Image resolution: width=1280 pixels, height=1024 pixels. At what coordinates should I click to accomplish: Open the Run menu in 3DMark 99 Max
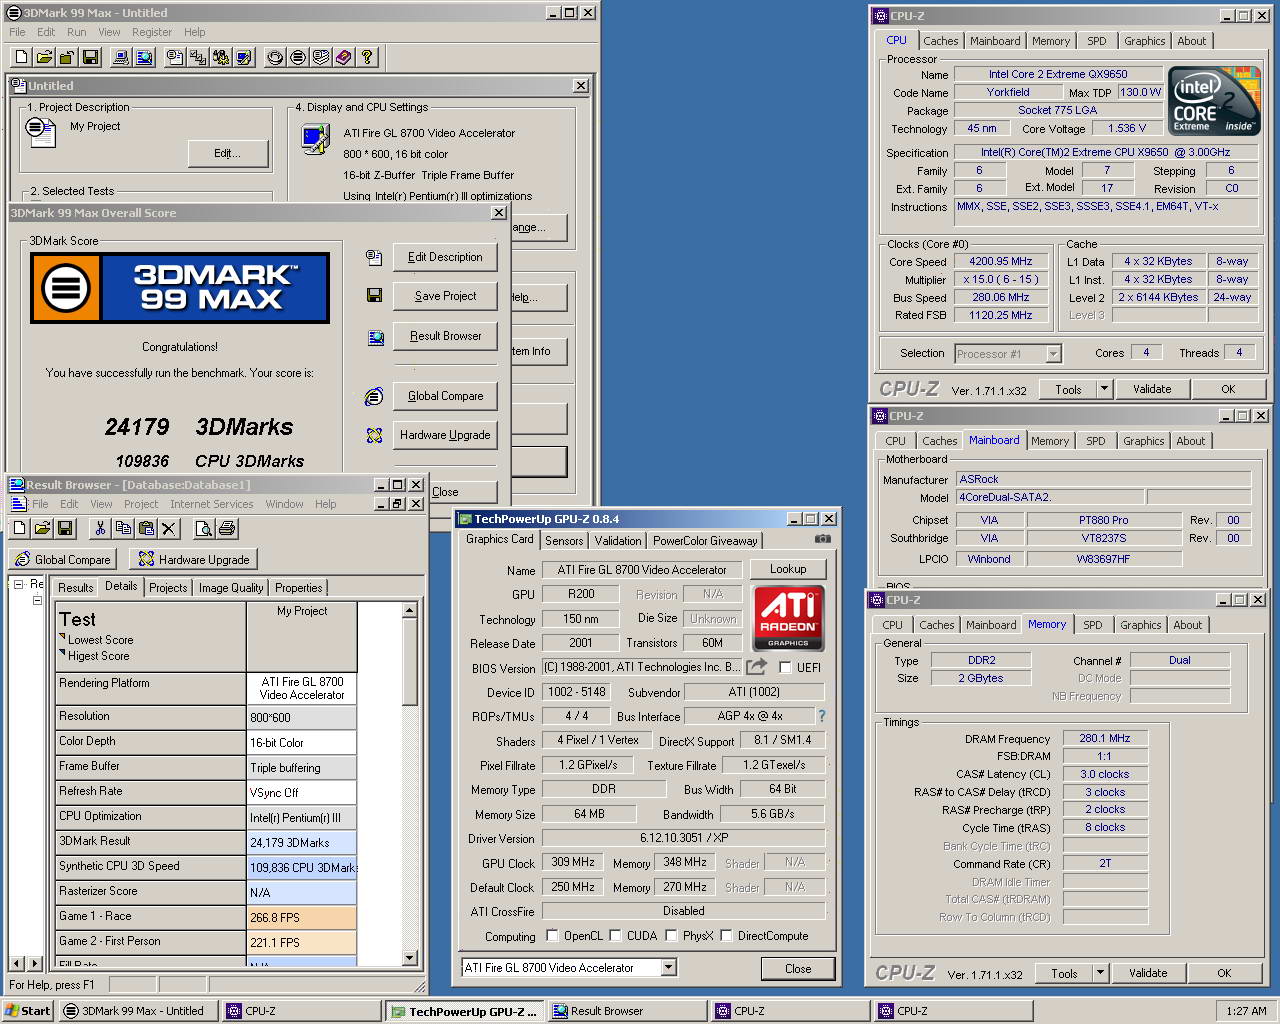pyautogui.click(x=76, y=32)
